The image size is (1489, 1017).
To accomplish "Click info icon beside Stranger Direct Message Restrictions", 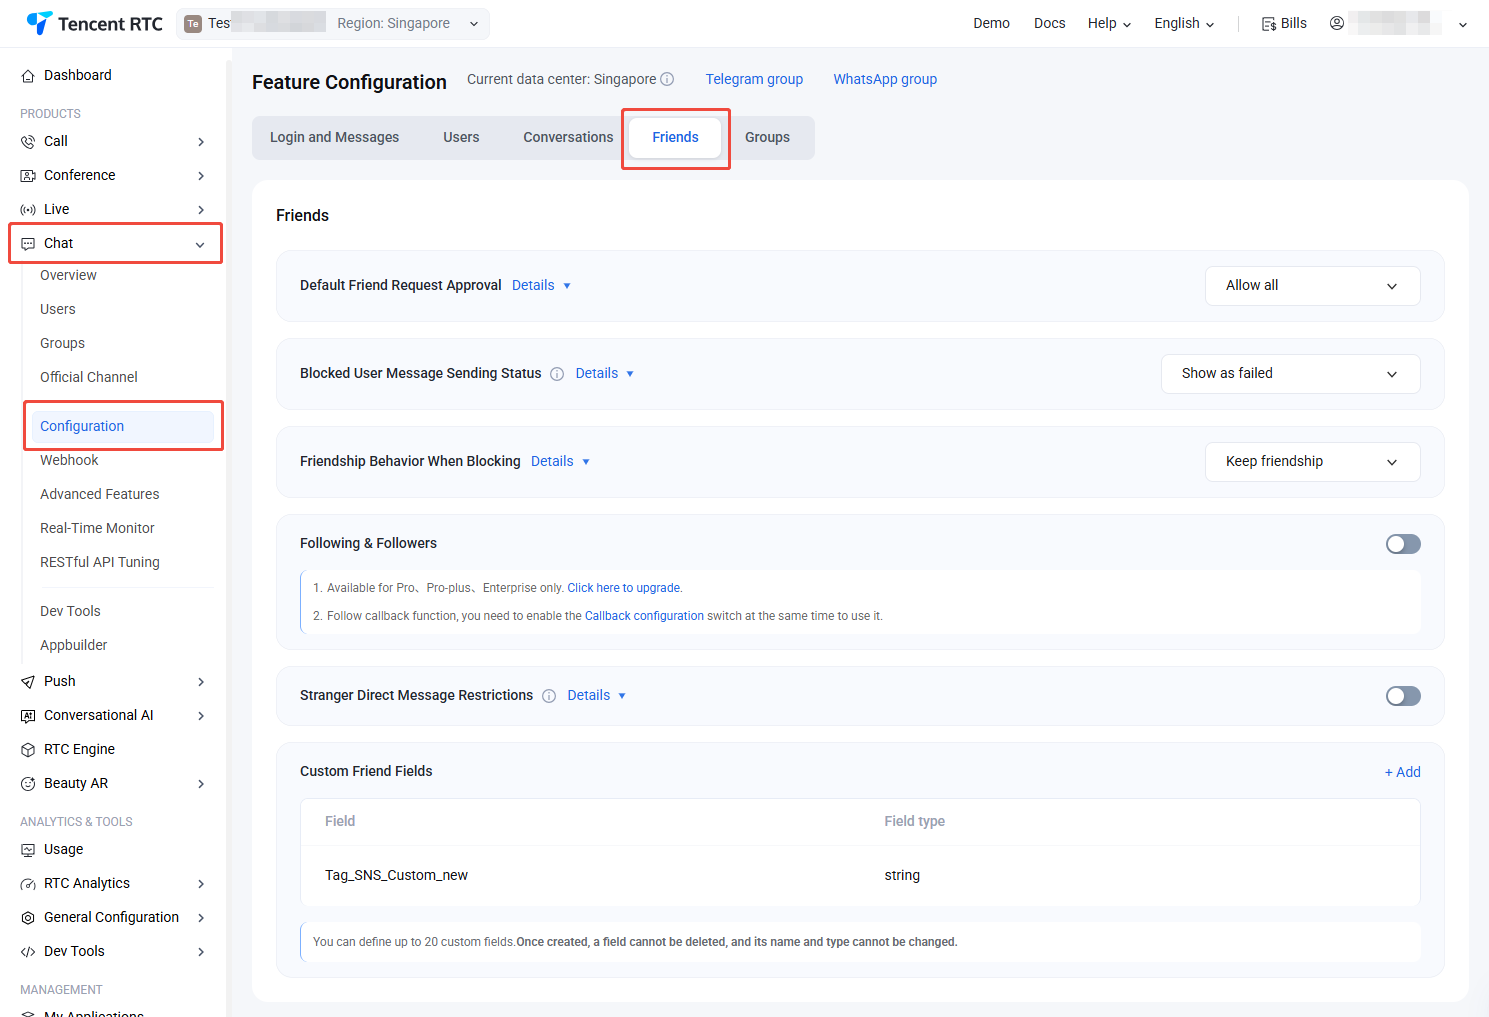I will [x=549, y=696].
